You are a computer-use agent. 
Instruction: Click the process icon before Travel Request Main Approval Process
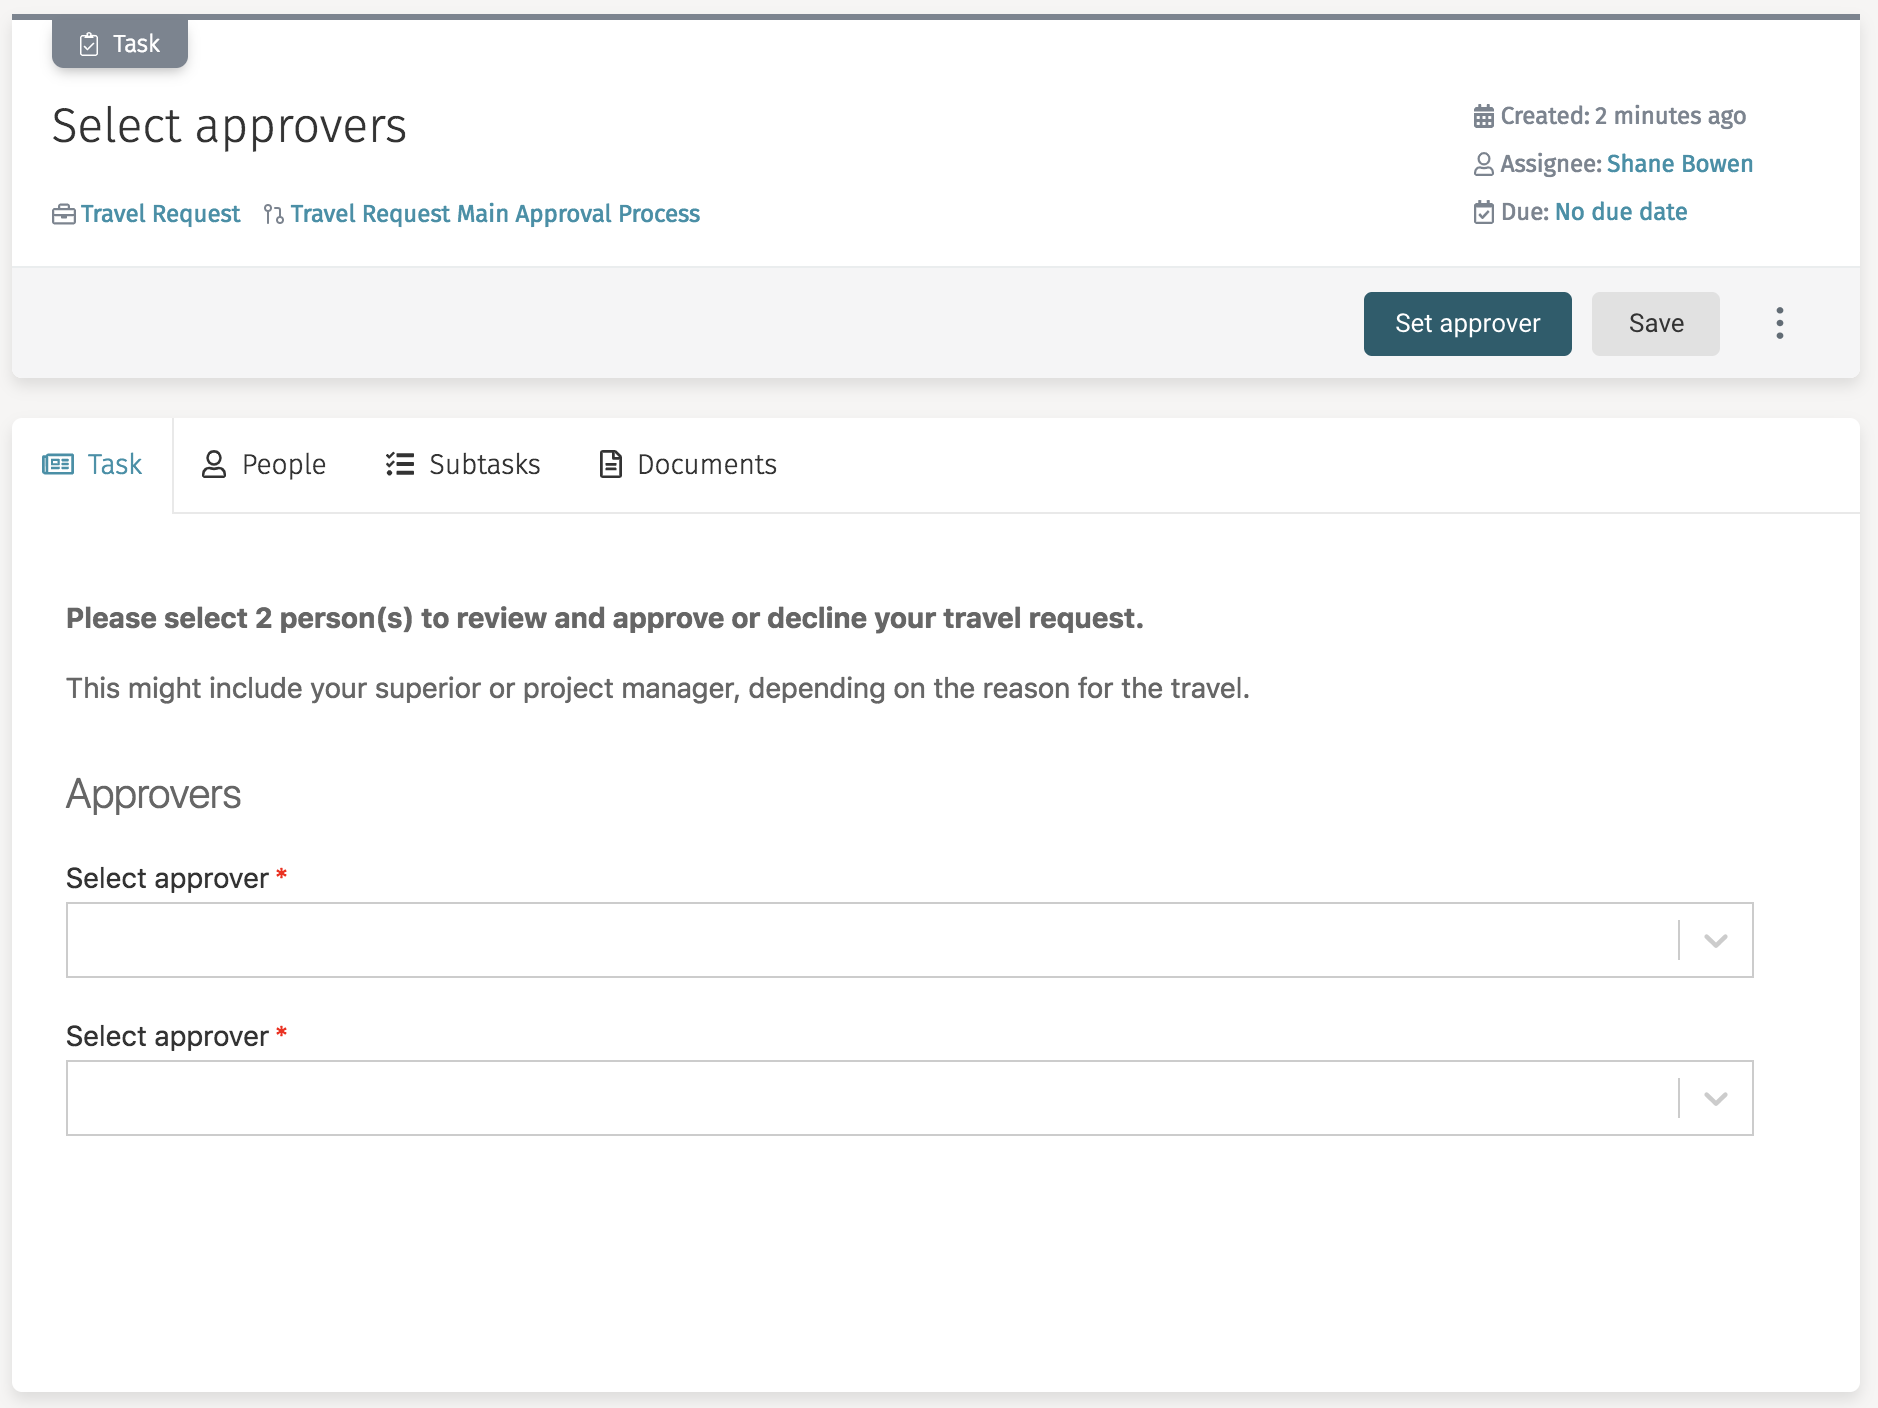(271, 213)
